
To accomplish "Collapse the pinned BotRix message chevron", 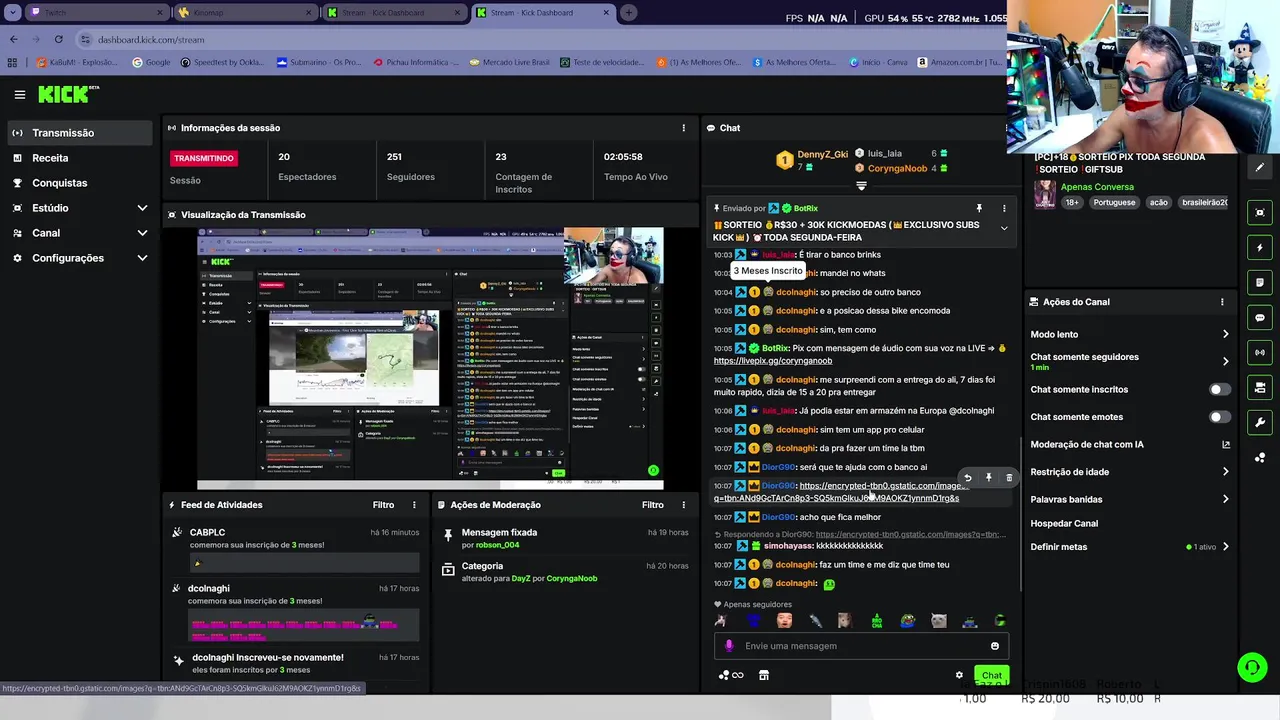I will pos(1004,228).
